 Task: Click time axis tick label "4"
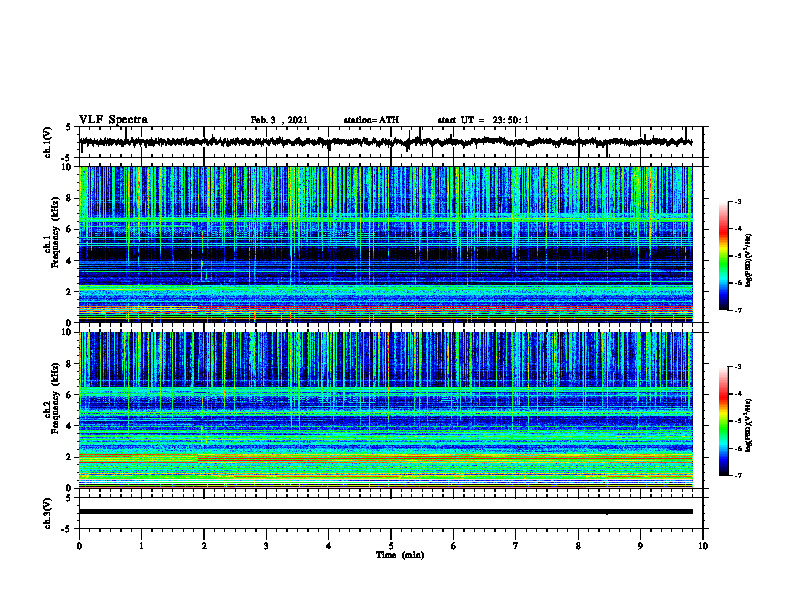[329, 546]
